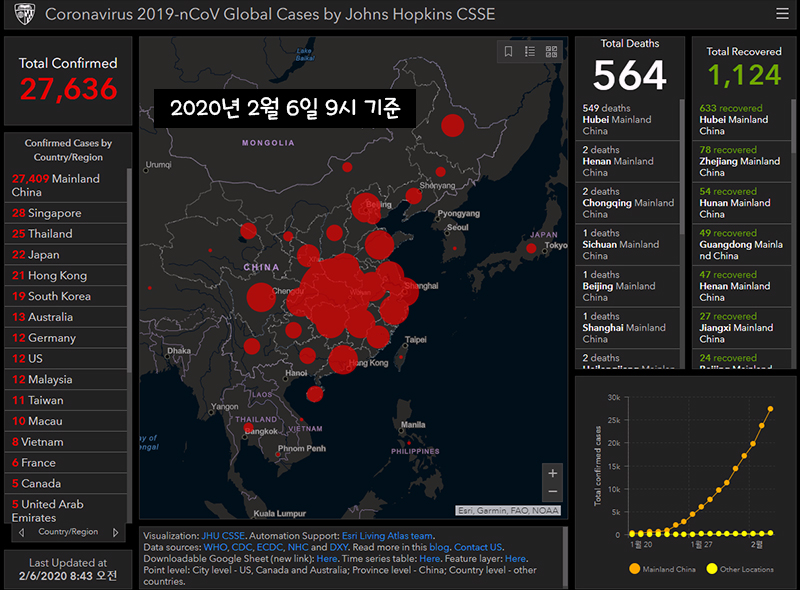Select Macau in confirmed cases list
Image resolution: width=800 pixels, height=590 pixels.
(x=66, y=421)
